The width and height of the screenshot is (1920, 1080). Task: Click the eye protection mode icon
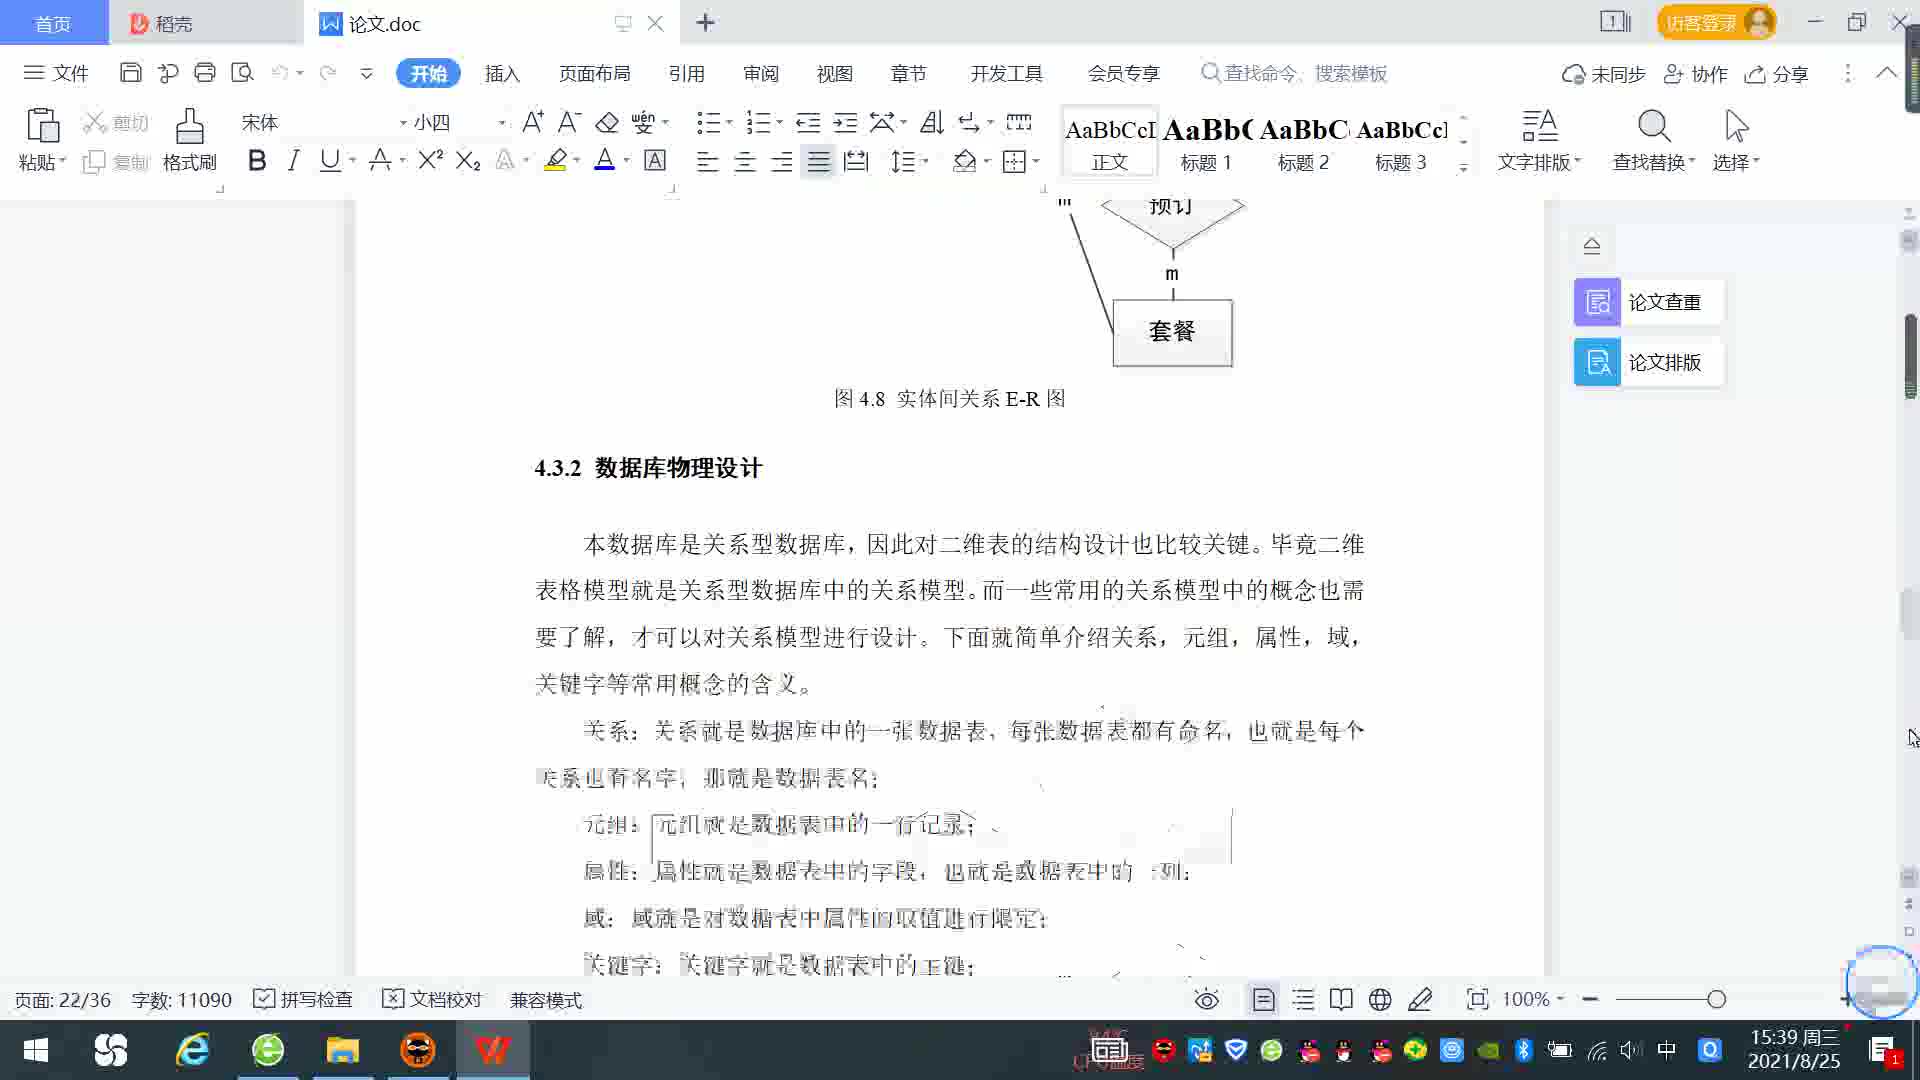pos(1207,1000)
